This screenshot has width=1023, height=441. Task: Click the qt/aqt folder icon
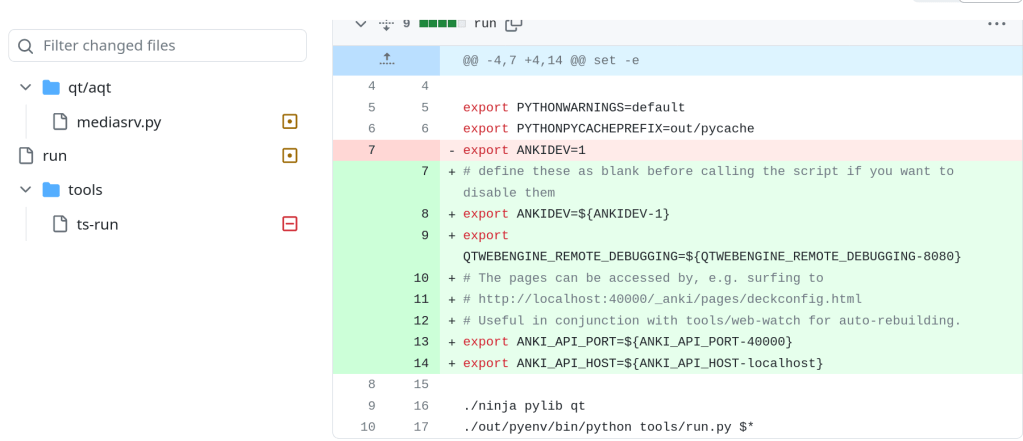click(51, 88)
